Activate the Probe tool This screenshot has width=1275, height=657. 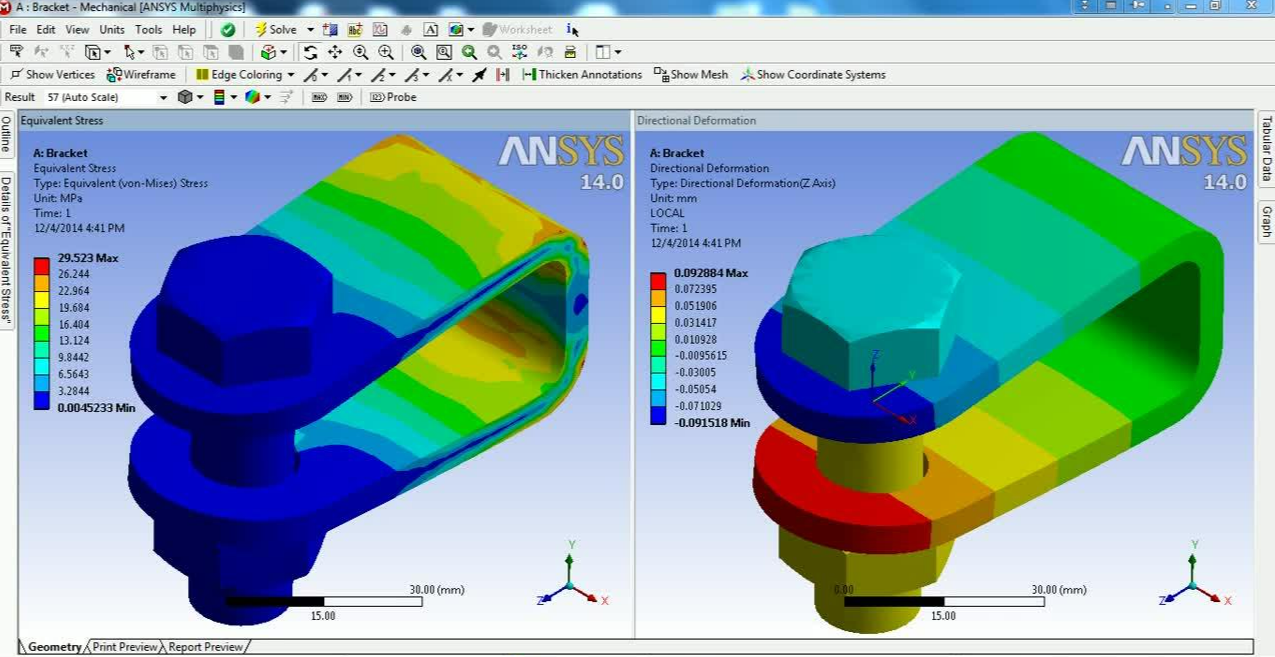pyautogui.click(x=393, y=97)
